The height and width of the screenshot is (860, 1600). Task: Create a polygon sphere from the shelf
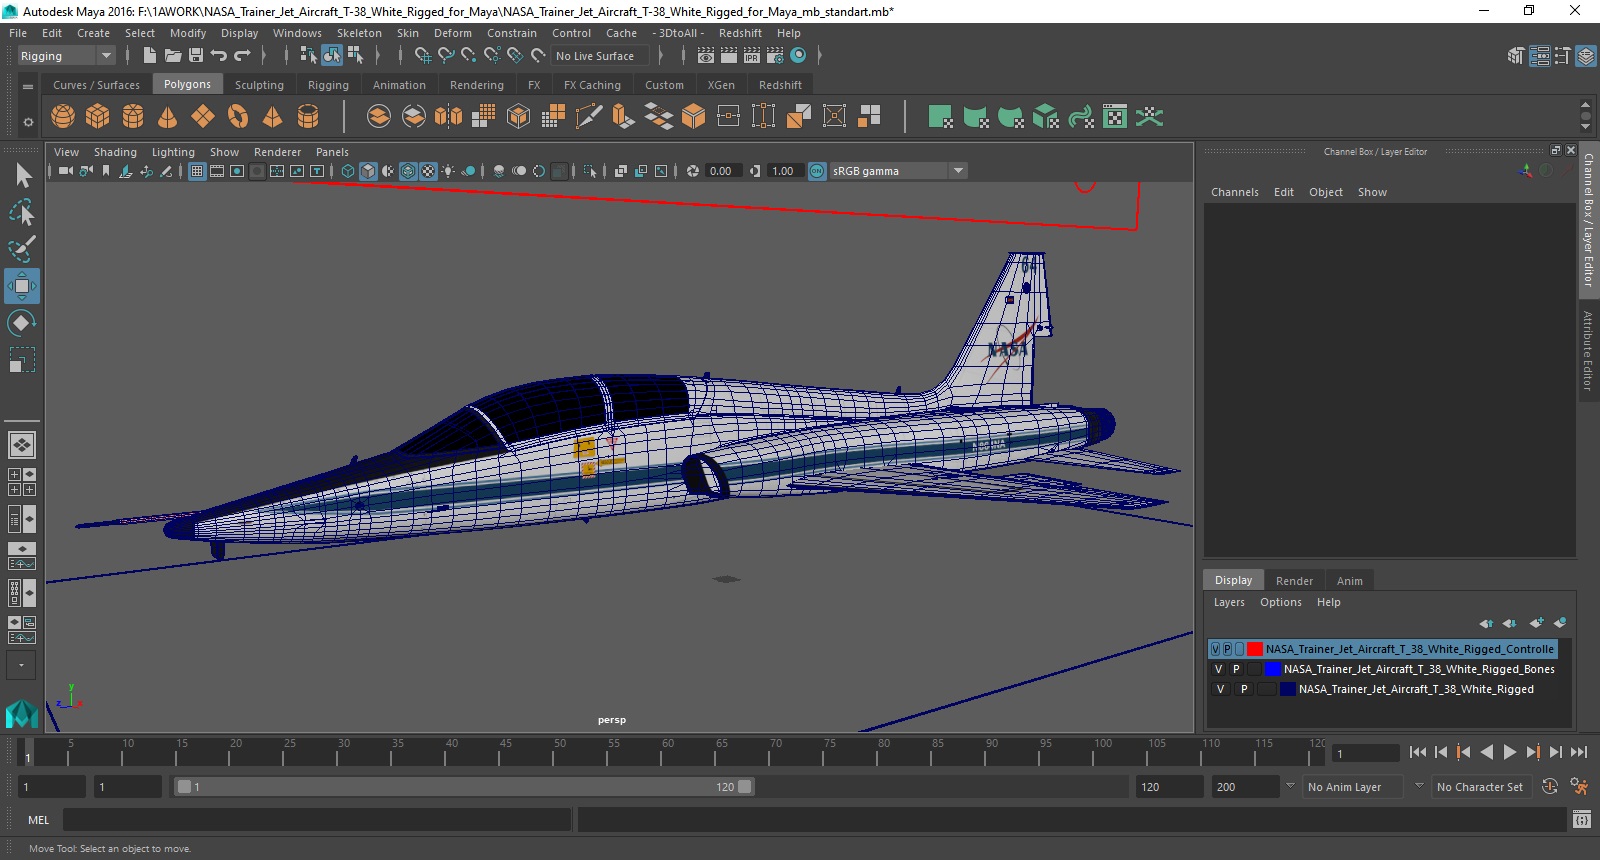pyautogui.click(x=63, y=117)
